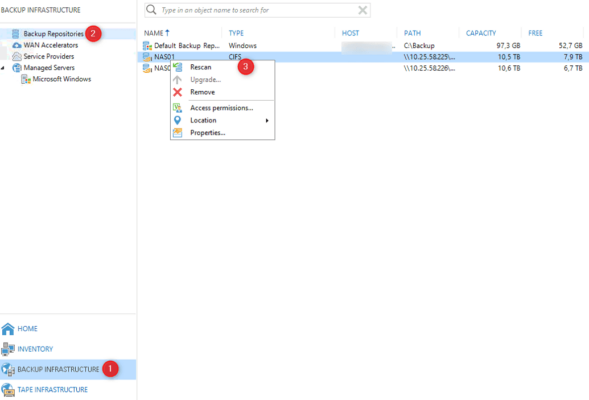Sort by the FREE column header

coord(535,33)
